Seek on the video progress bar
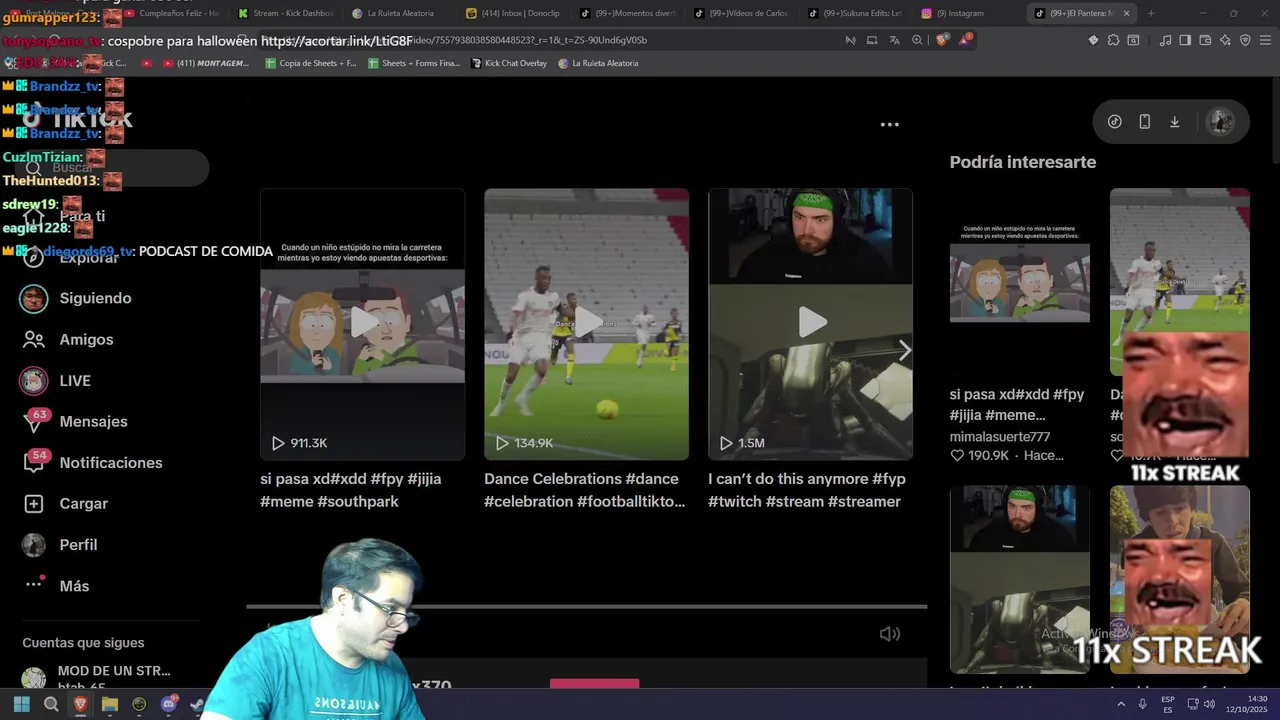This screenshot has height=720, width=1280. [587, 606]
